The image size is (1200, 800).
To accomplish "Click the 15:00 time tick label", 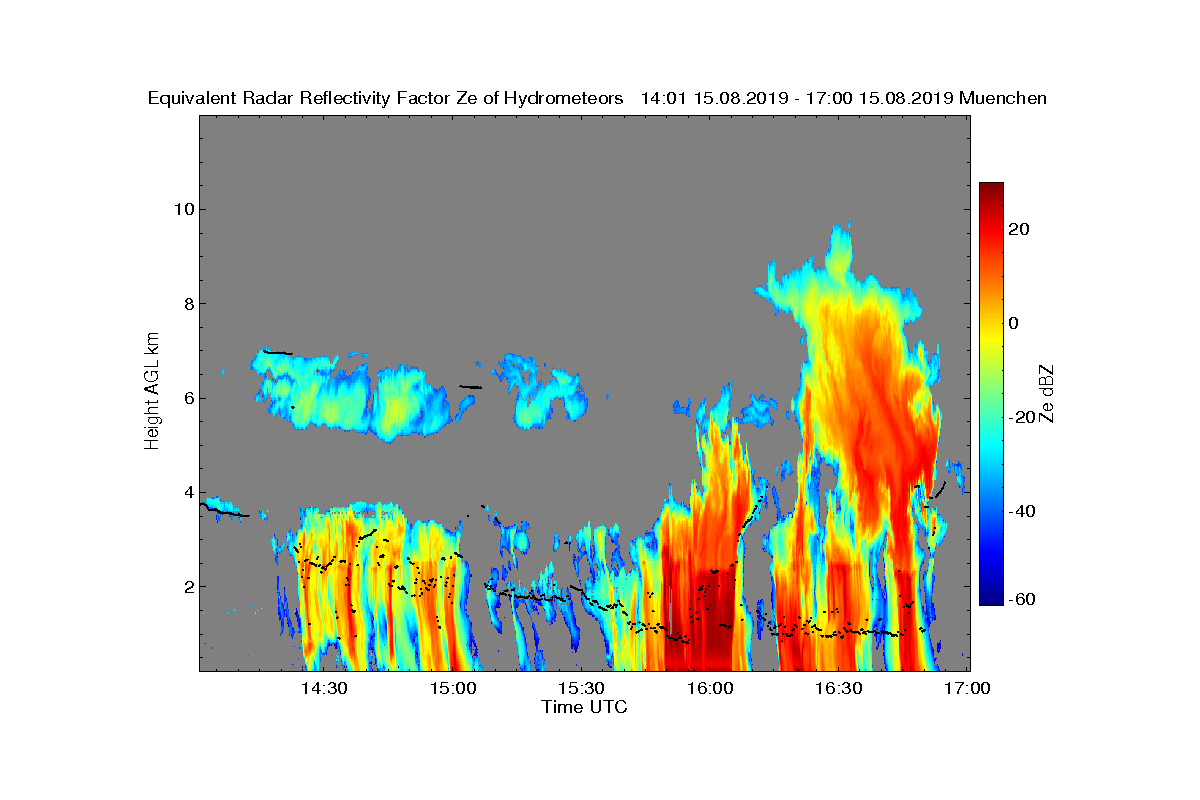I will pyautogui.click(x=453, y=689).
